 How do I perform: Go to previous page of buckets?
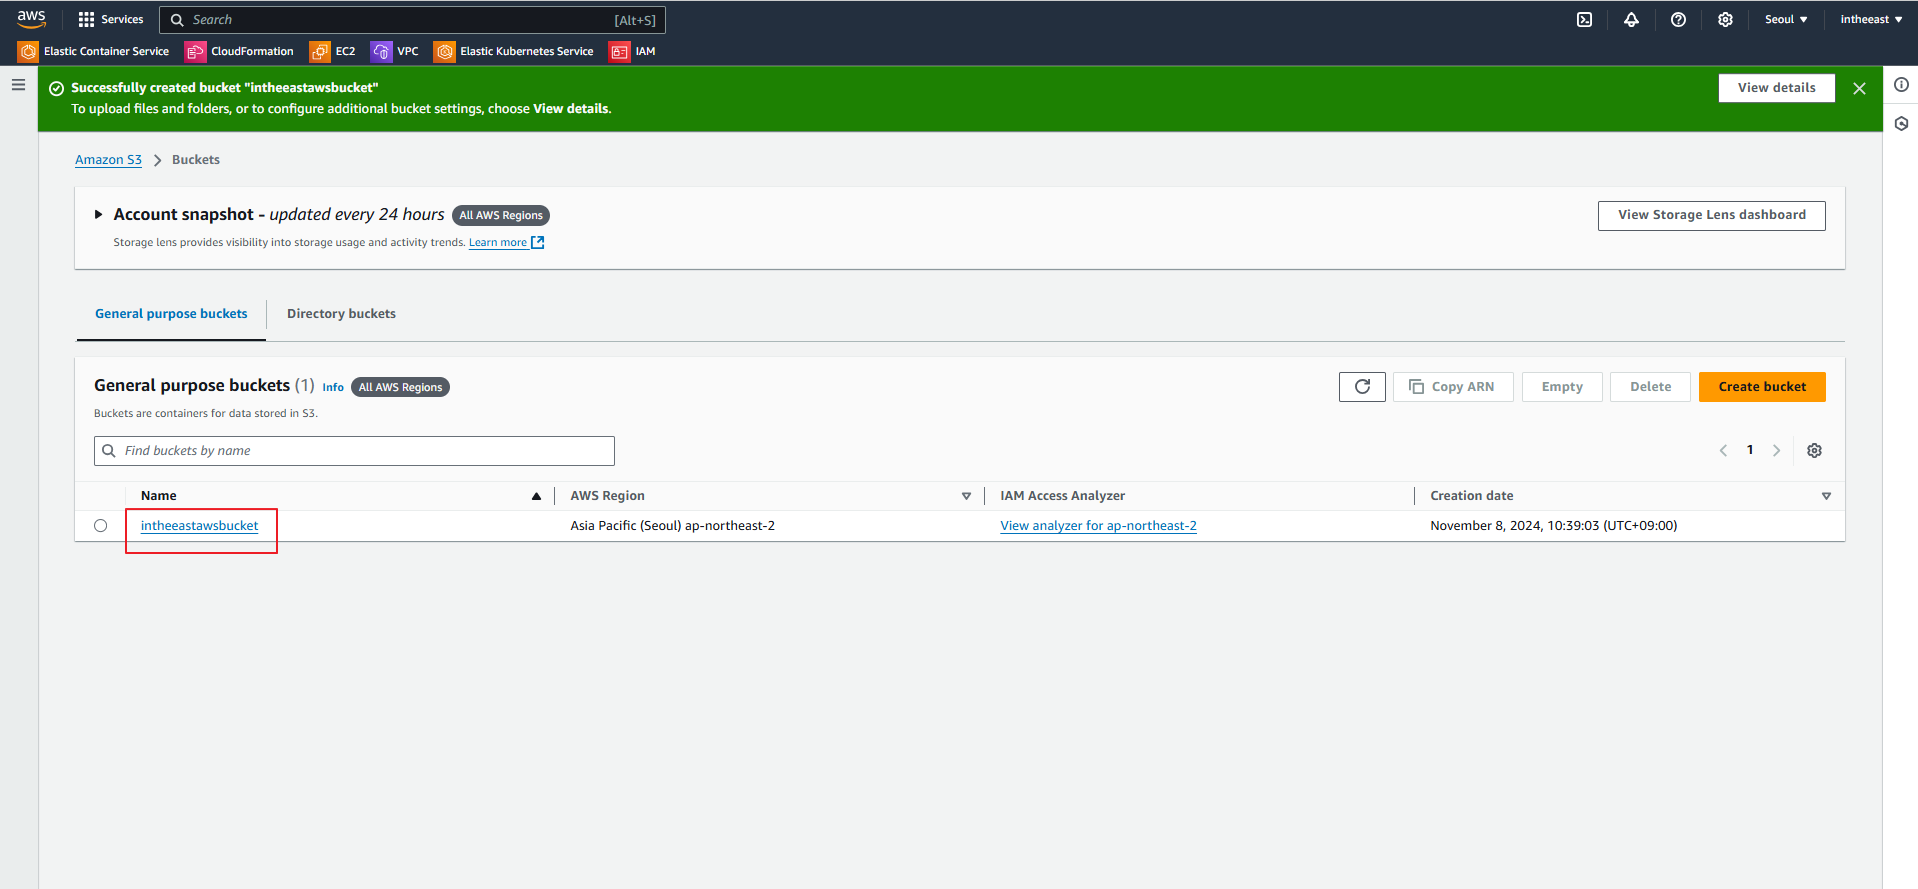tap(1723, 451)
